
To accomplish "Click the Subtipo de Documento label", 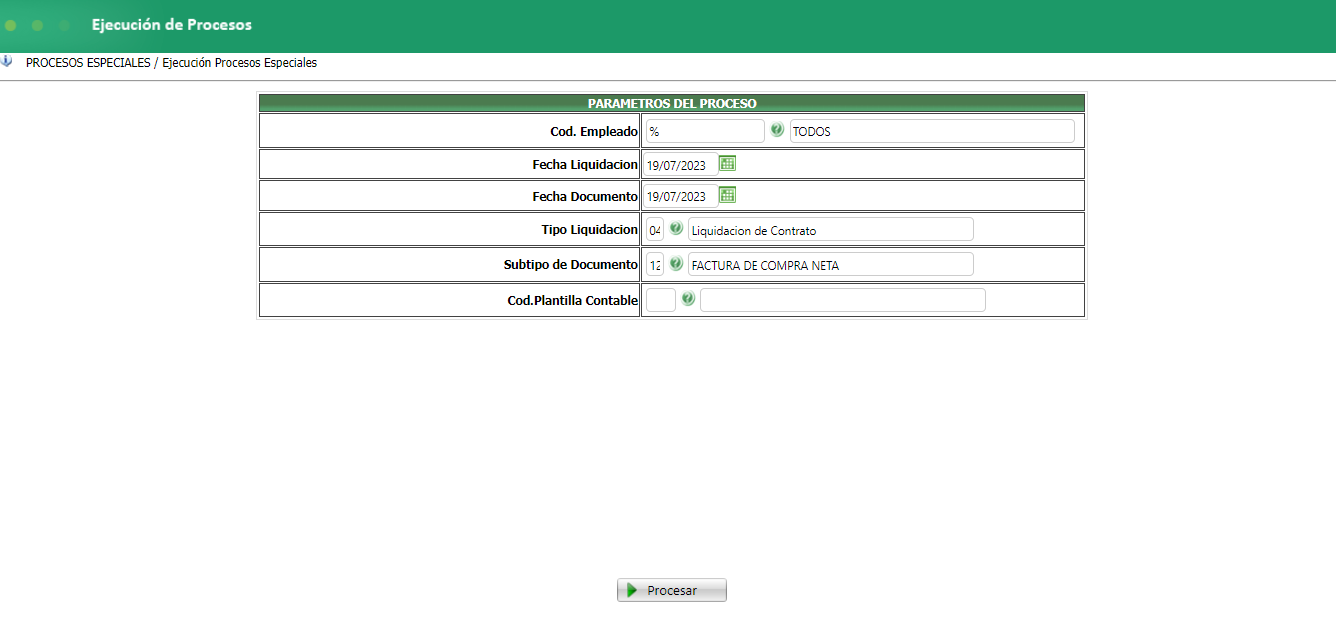I will [571, 264].
